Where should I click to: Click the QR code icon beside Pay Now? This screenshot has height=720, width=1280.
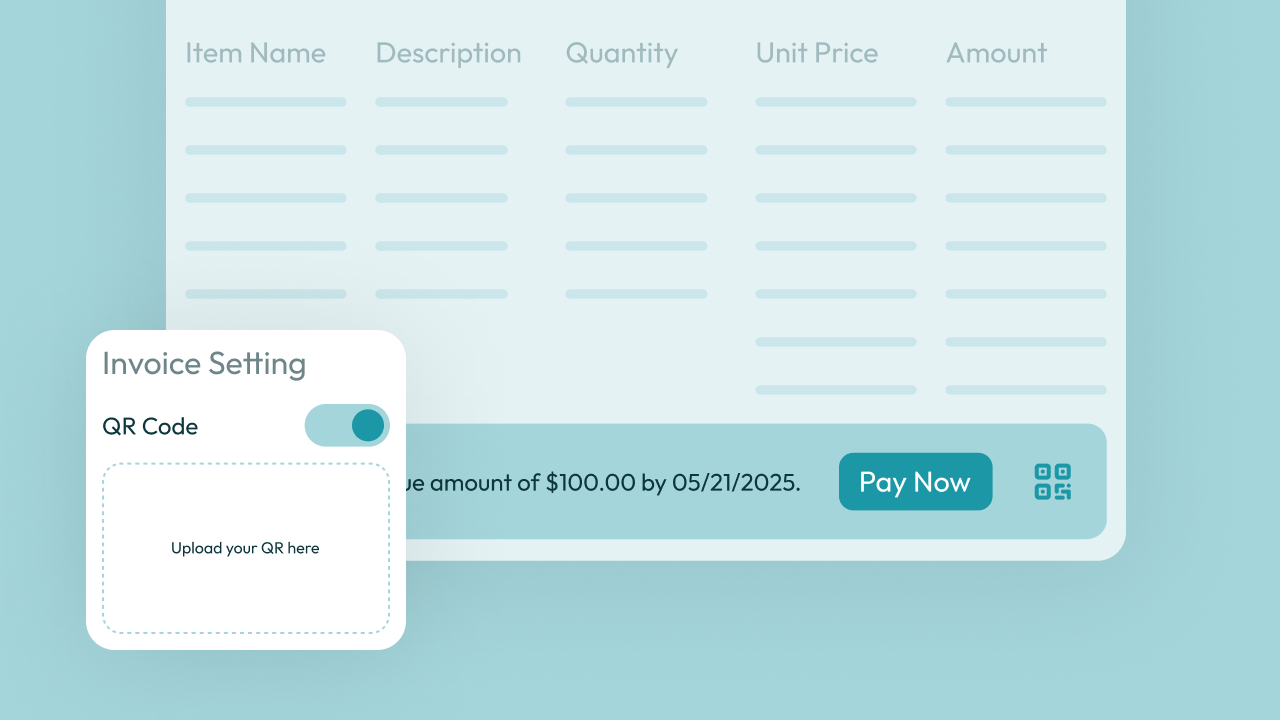[x=1052, y=482]
